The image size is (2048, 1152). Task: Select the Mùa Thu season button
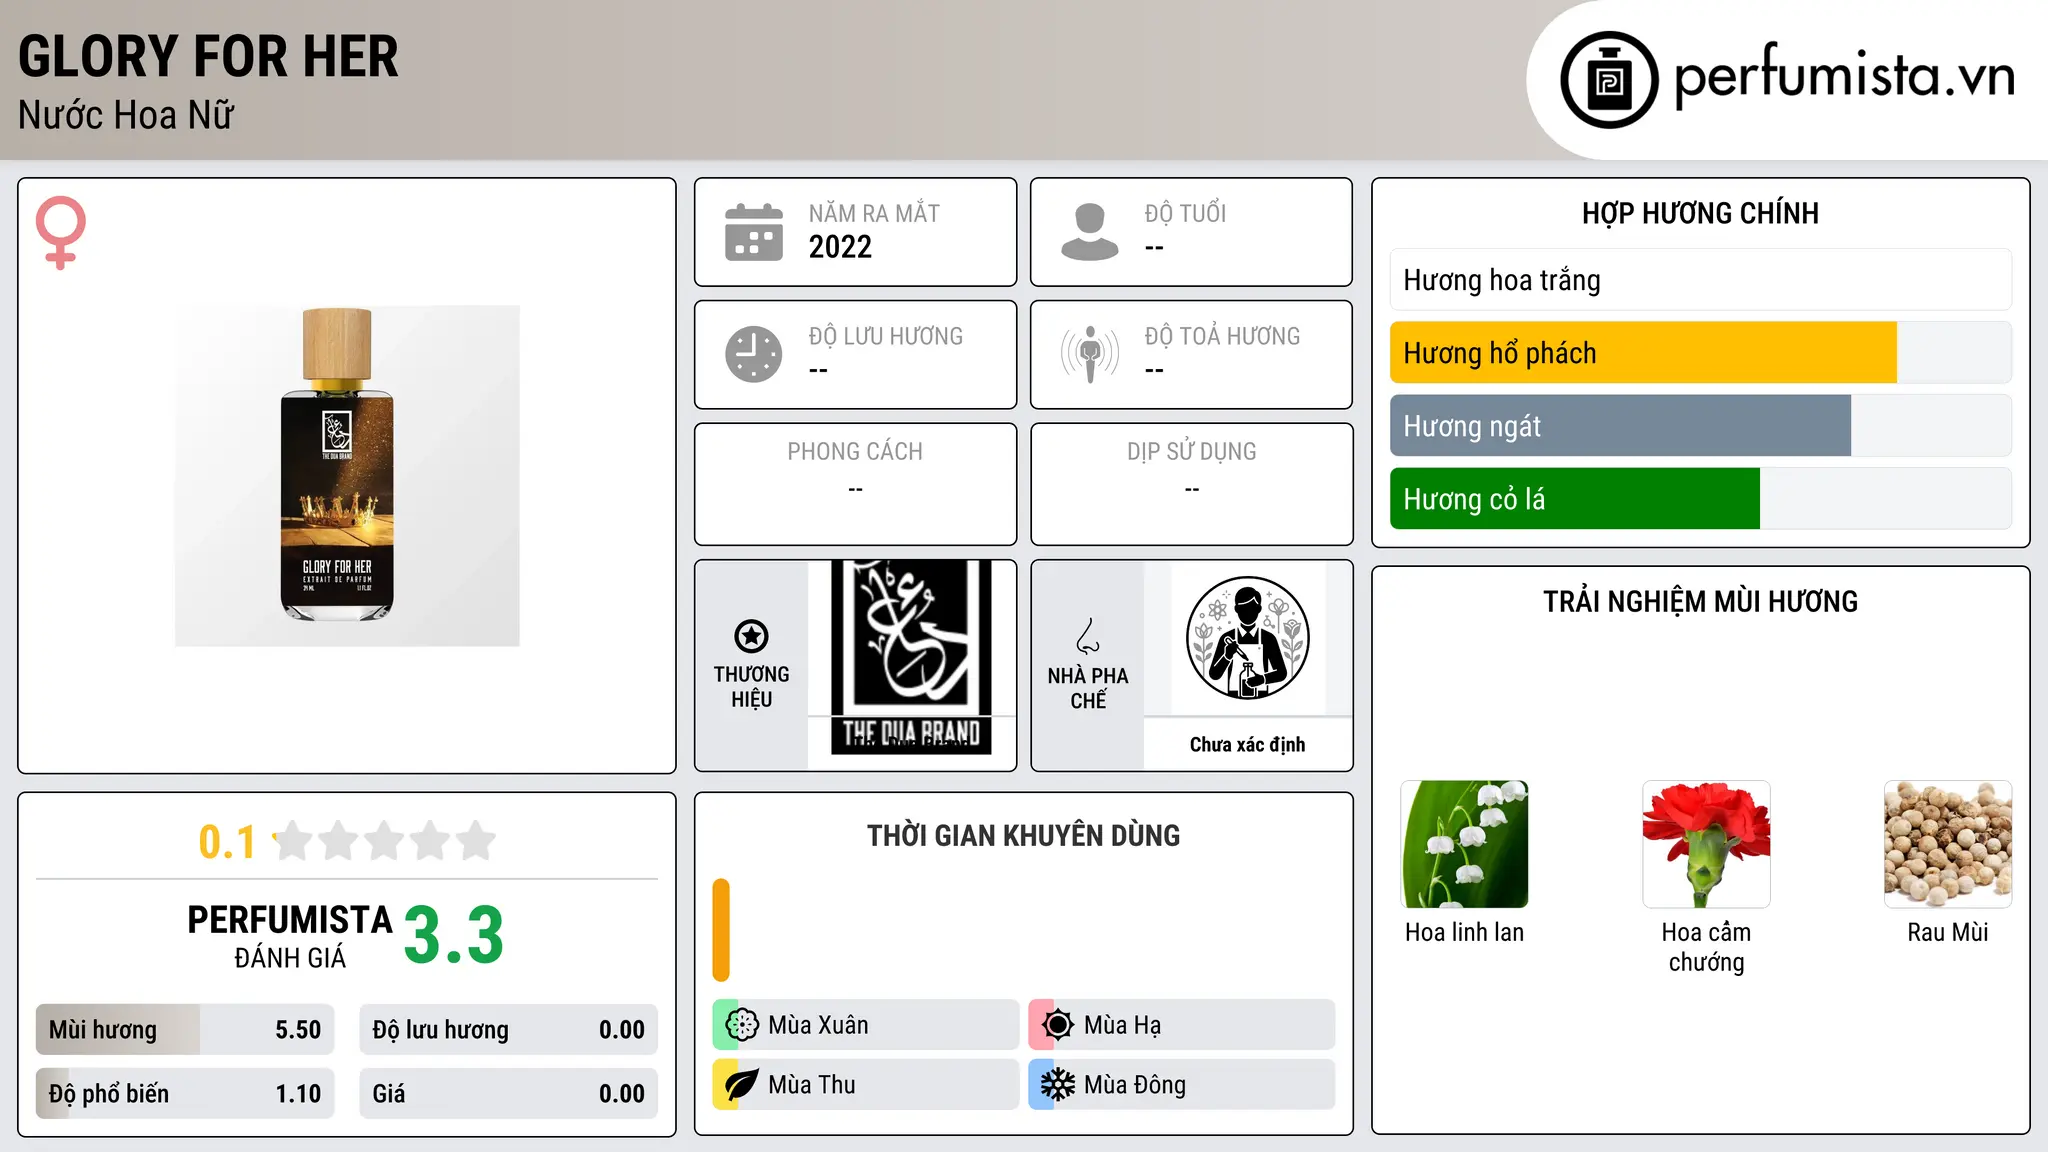[866, 1085]
